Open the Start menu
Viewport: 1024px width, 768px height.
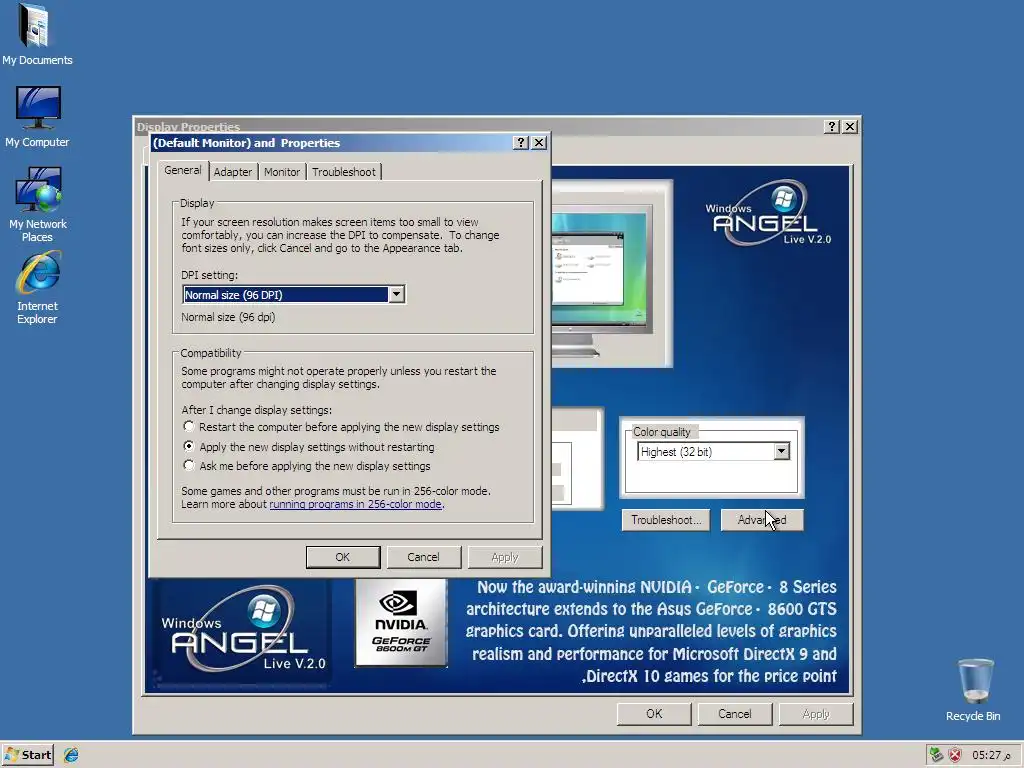click(27, 755)
